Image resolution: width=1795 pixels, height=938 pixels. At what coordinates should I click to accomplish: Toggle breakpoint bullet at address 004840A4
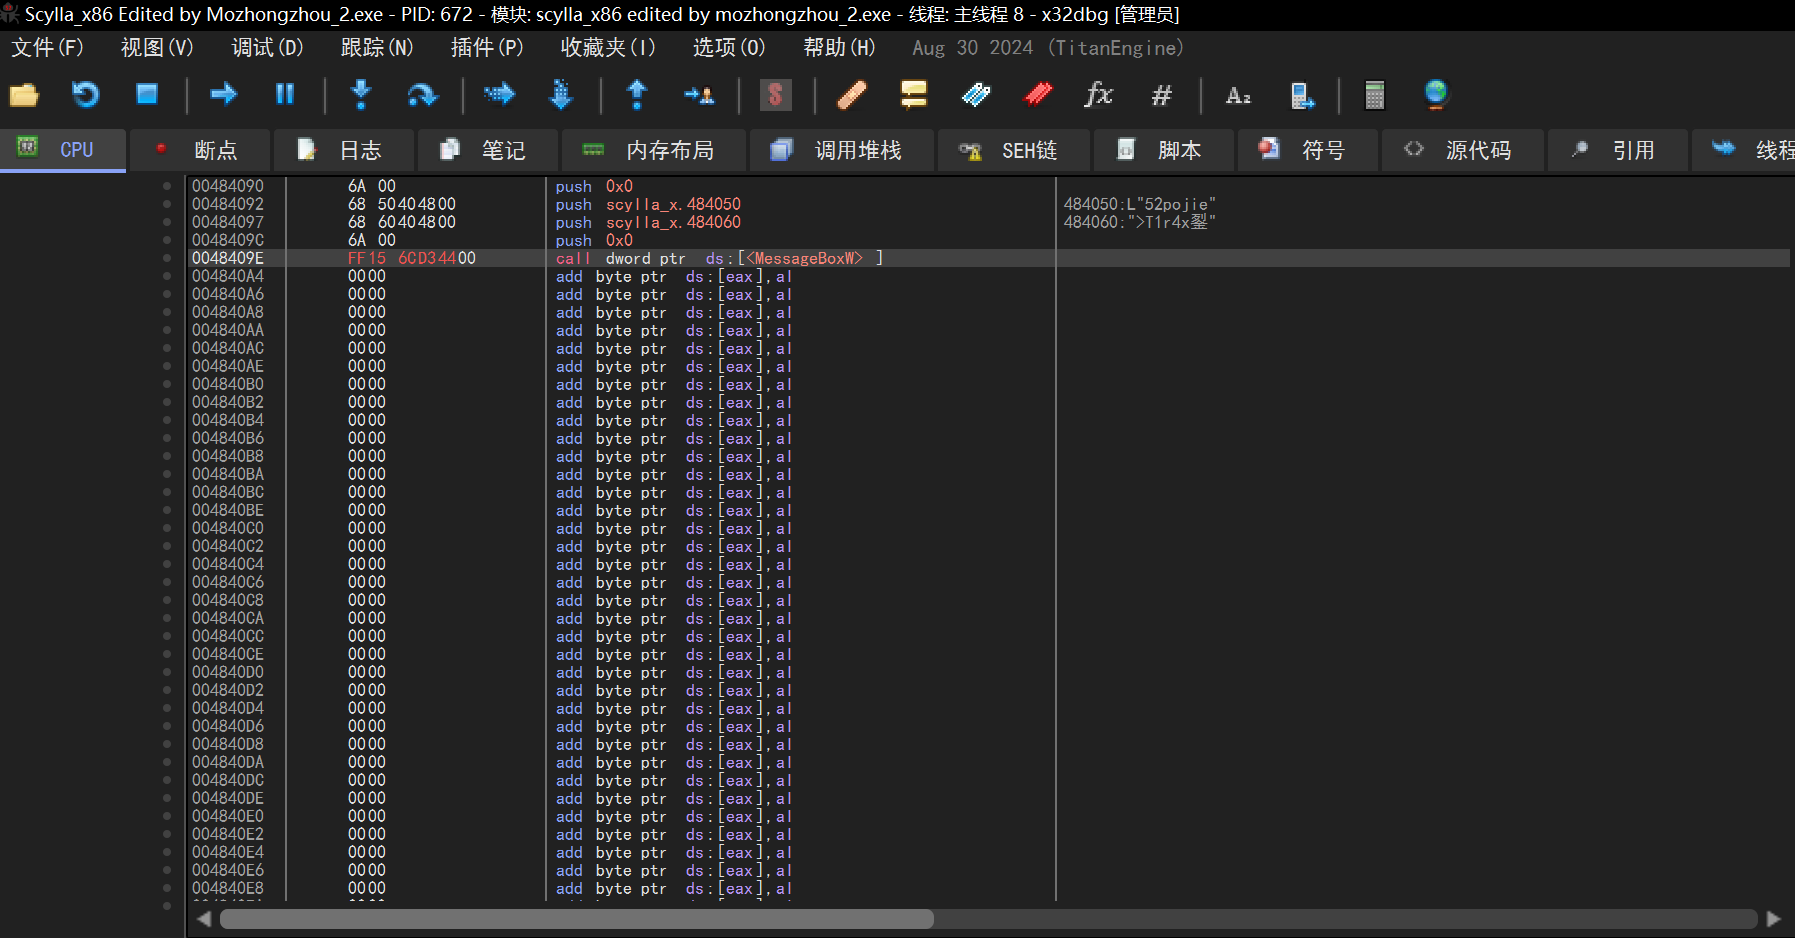pyautogui.click(x=167, y=276)
